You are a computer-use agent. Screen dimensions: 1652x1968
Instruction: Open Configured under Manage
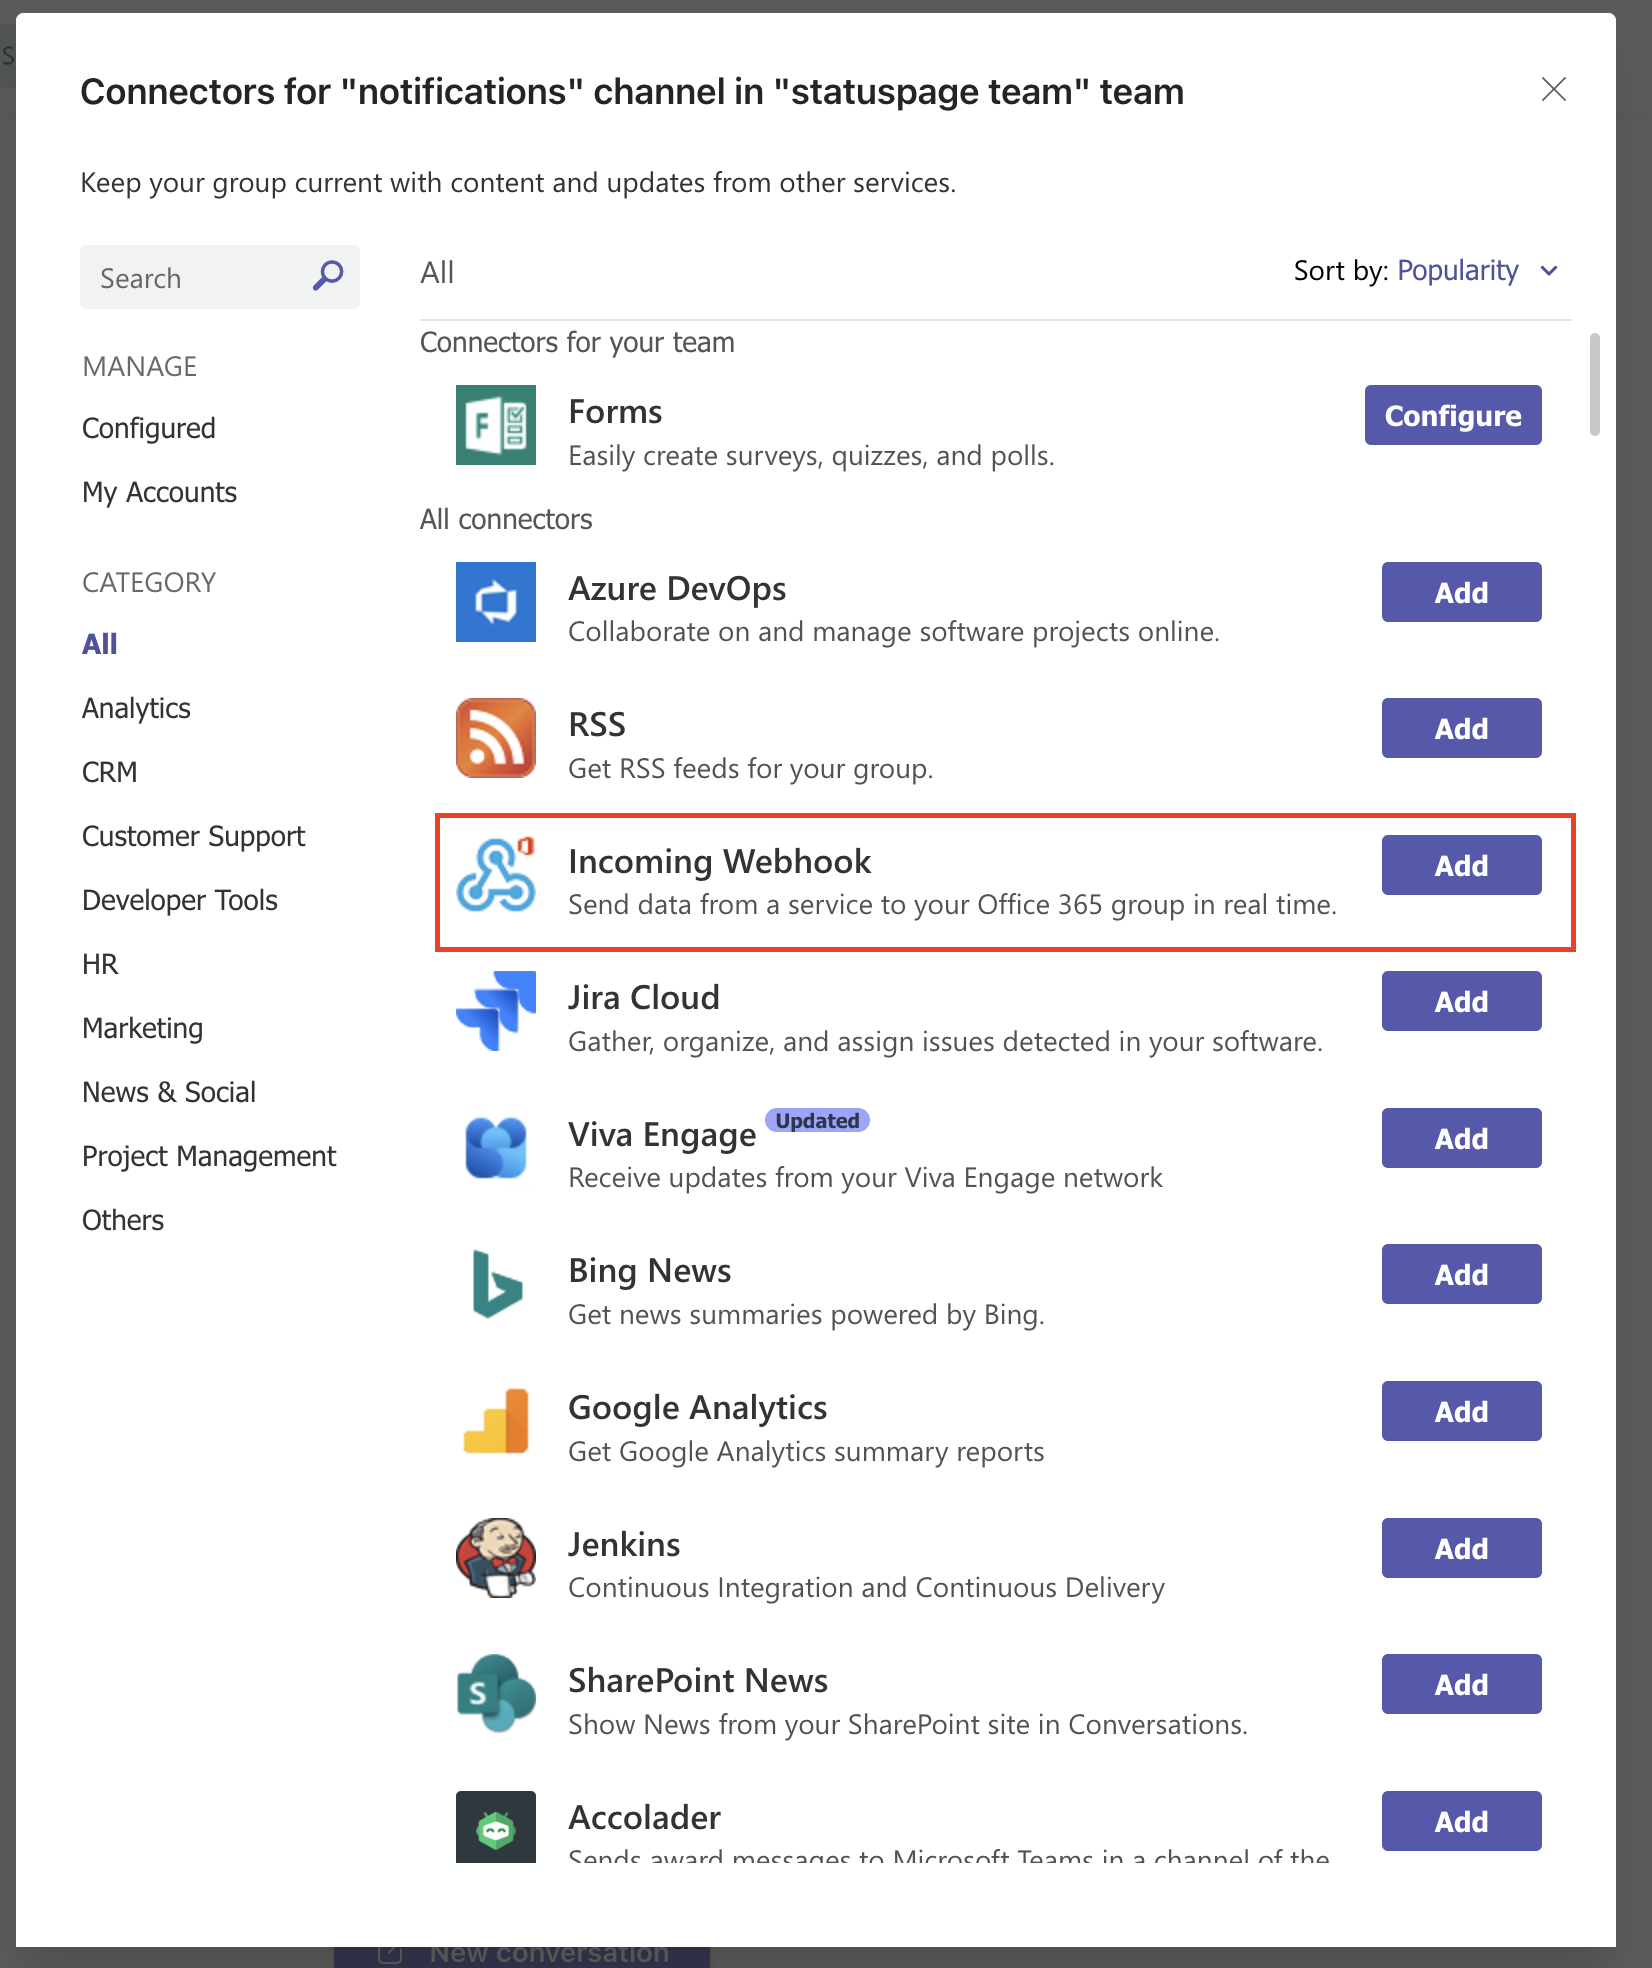point(148,427)
